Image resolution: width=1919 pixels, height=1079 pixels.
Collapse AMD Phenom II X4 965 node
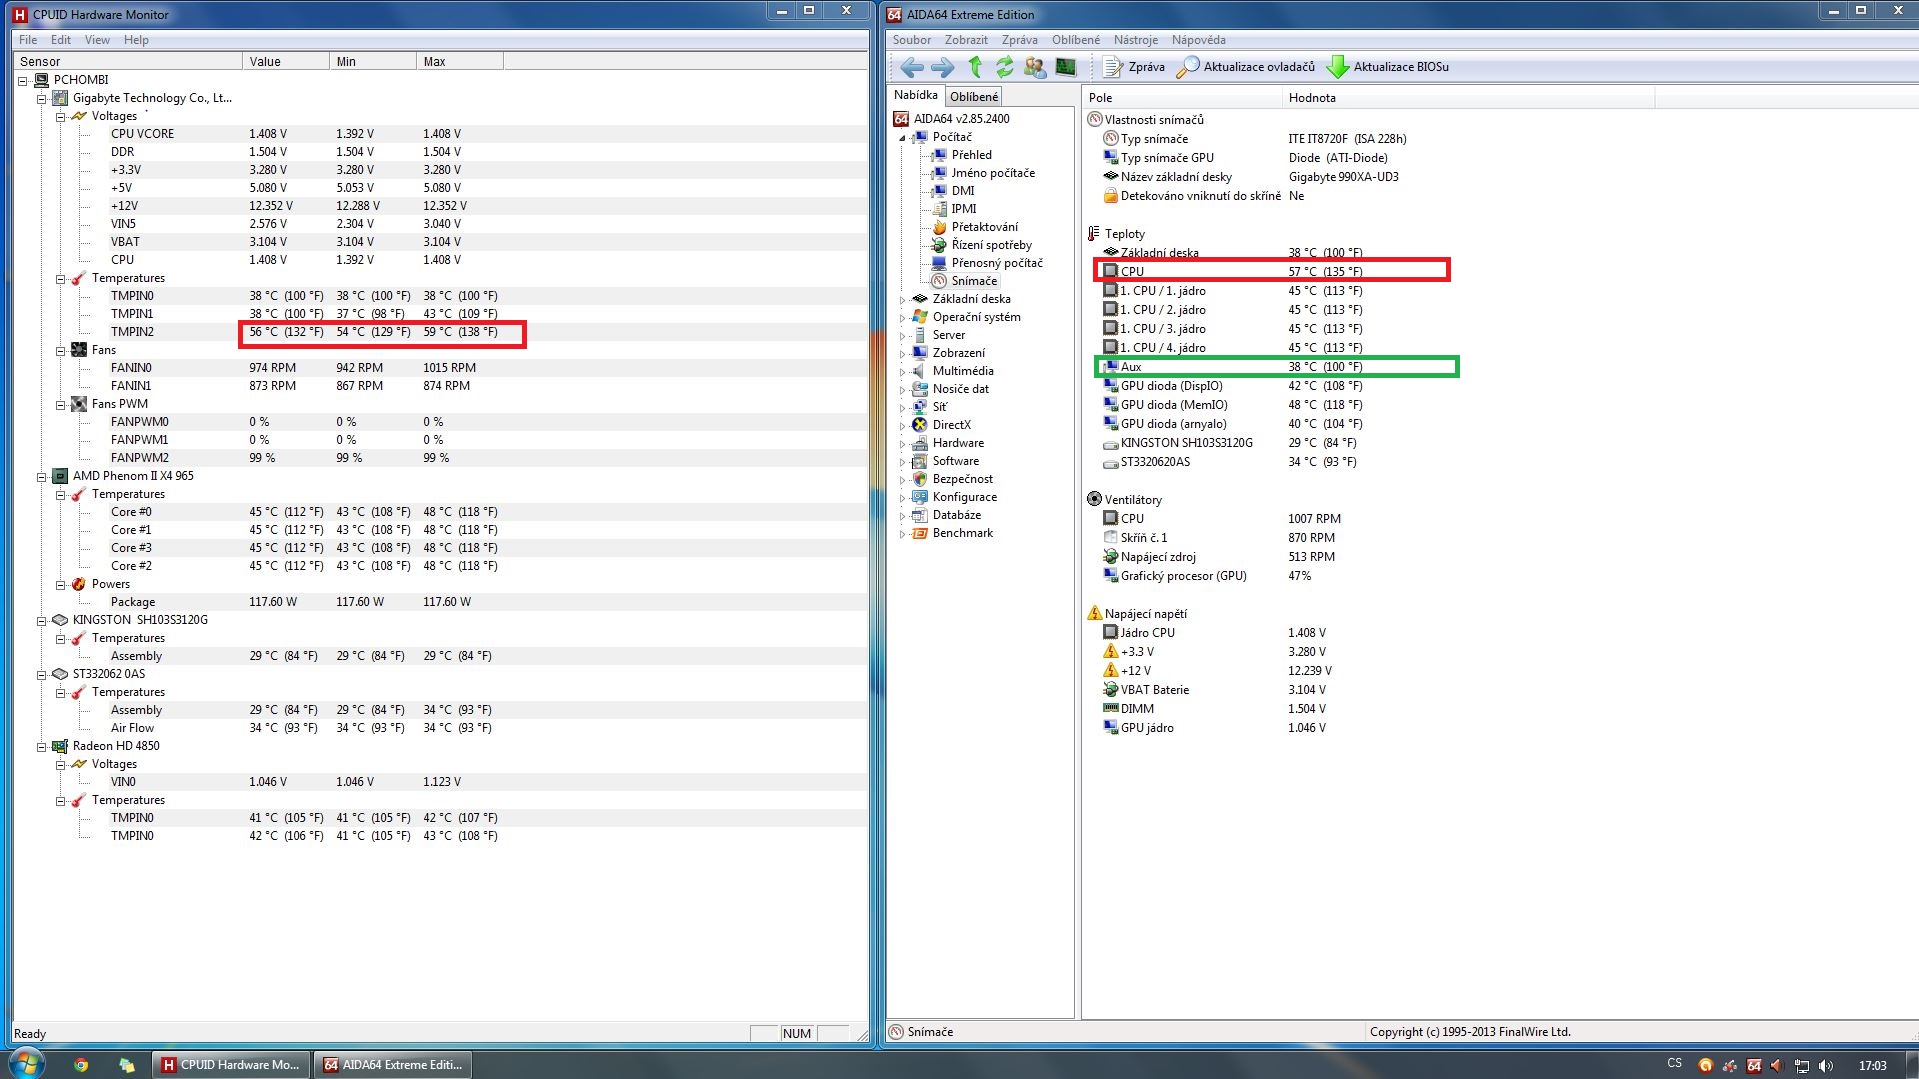(42, 476)
